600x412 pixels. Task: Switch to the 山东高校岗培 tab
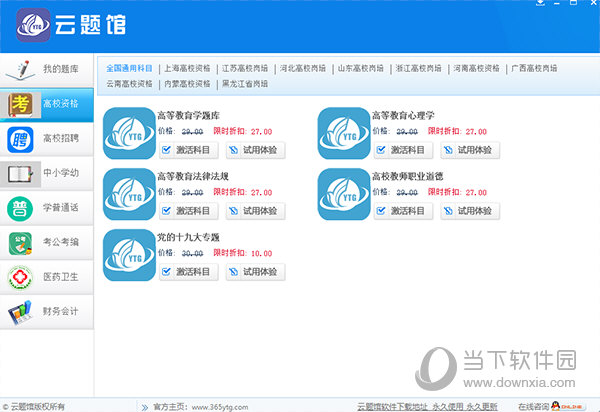(x=360, y=68)
